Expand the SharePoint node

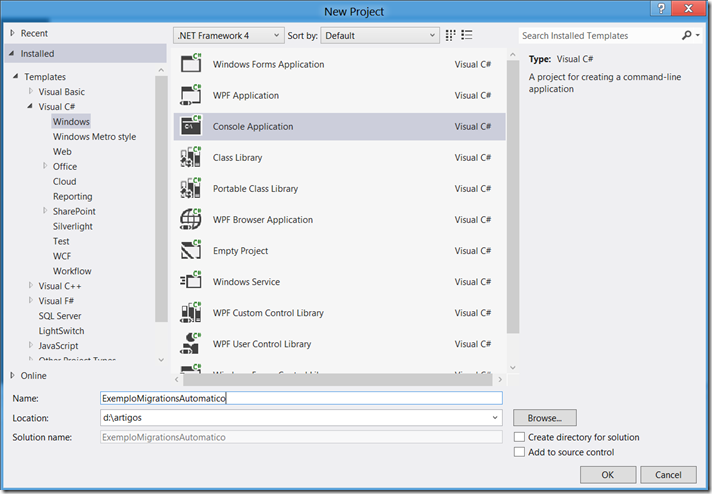45,210
